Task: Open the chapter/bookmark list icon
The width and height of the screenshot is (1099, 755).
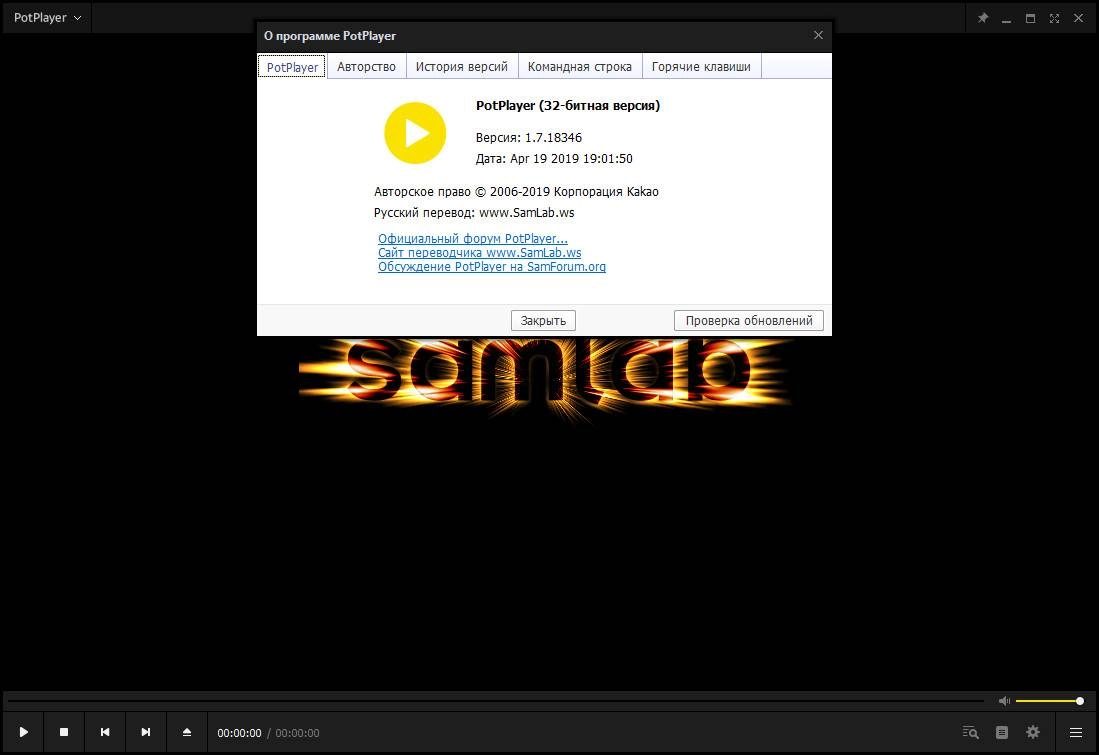Action: pyautogui.click(x=1002, y=733)
